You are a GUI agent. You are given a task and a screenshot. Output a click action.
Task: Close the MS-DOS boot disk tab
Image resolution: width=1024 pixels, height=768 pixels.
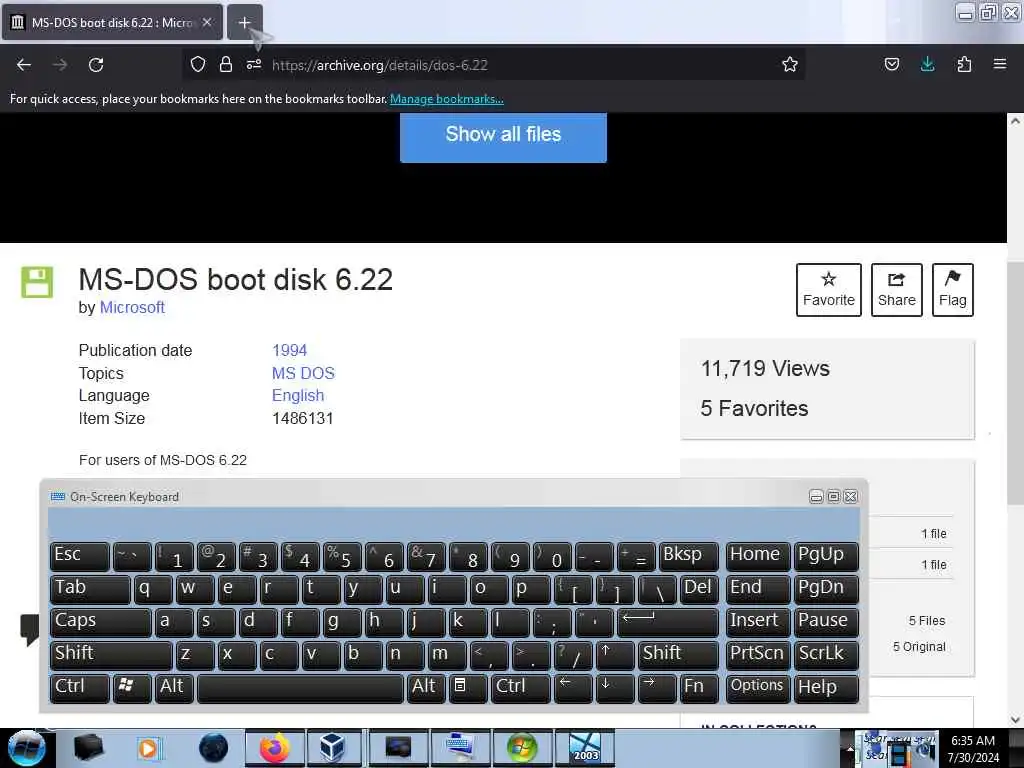207,22
